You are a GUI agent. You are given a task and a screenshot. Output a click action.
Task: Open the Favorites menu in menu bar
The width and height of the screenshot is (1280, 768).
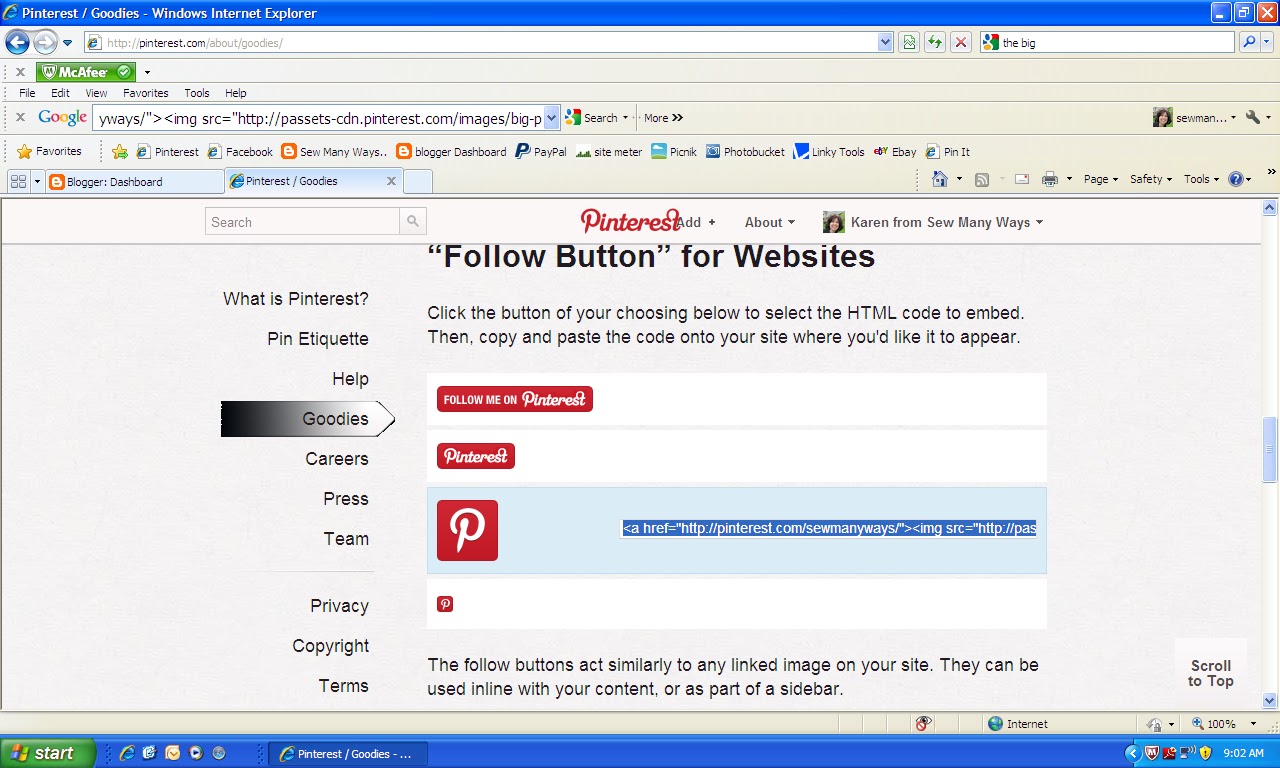click(146, 93)
